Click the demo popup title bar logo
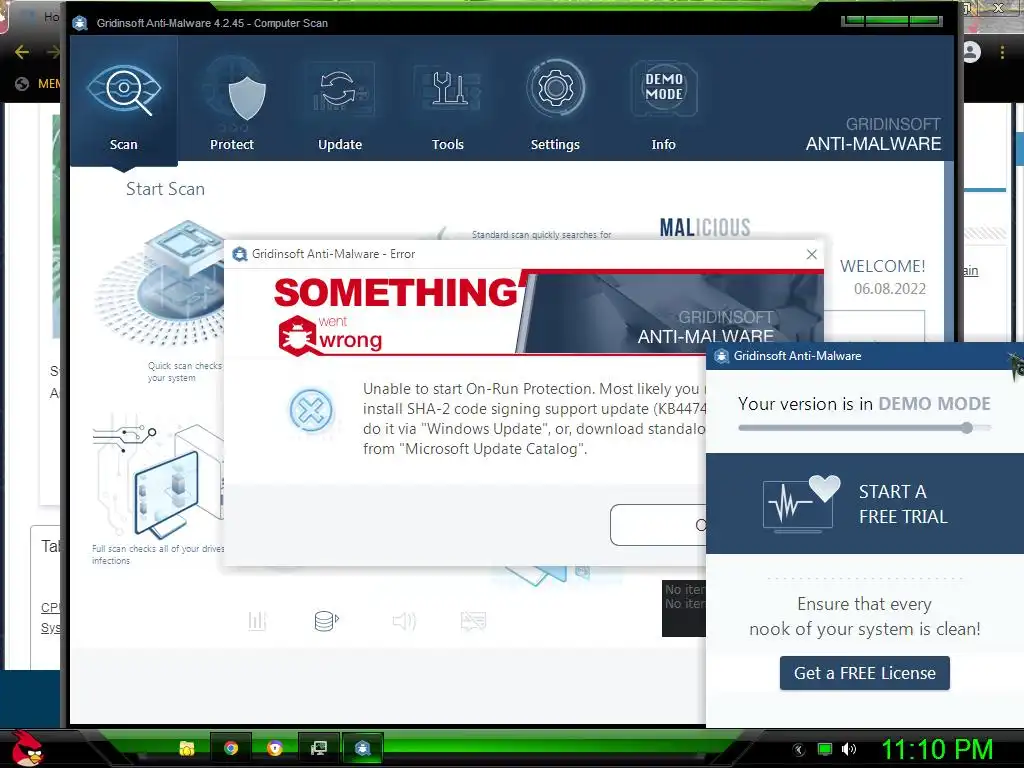The image size is (1024, 768). click(x=722, y=356)
